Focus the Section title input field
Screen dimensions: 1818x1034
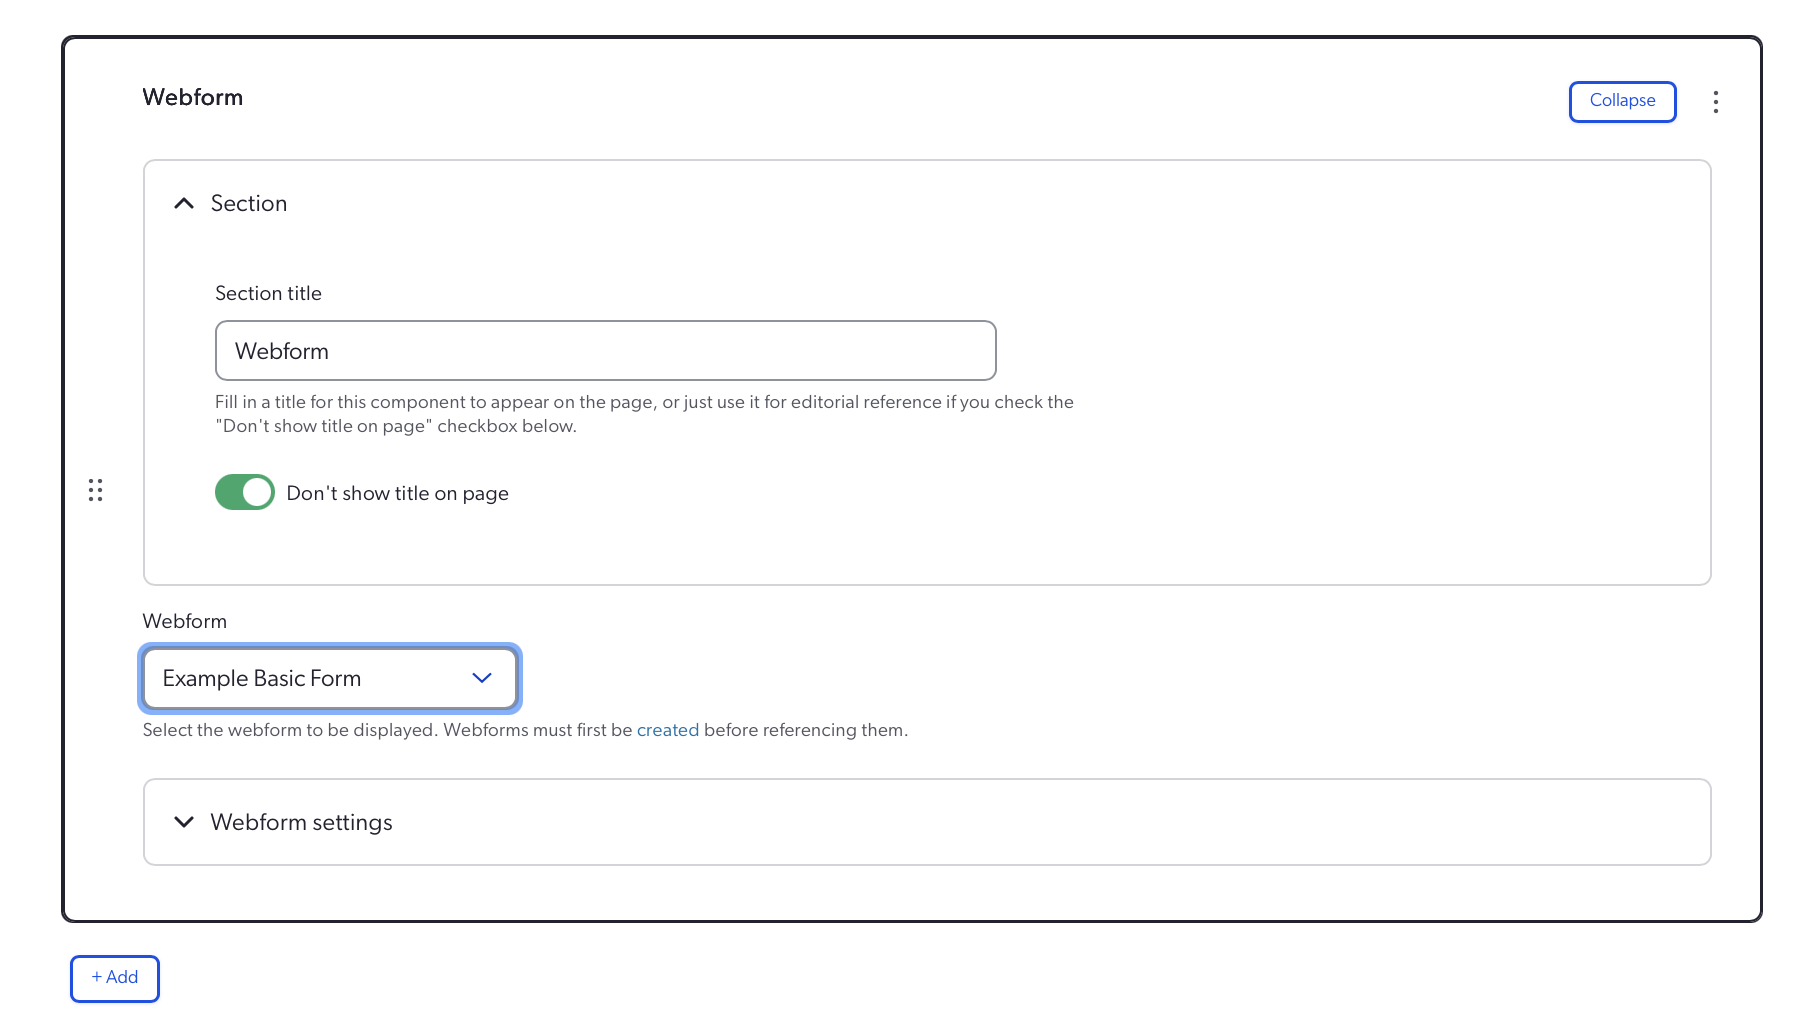[605, 350]
